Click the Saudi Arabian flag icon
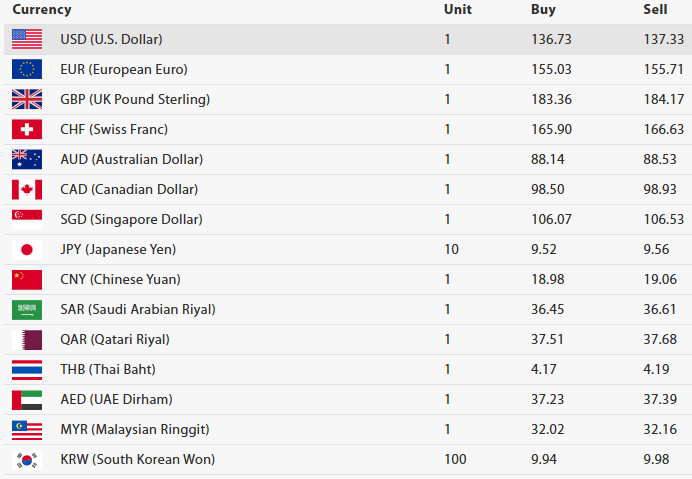This screenshot has height=479, width=692. pyautogui.click(x=27, y=309)
